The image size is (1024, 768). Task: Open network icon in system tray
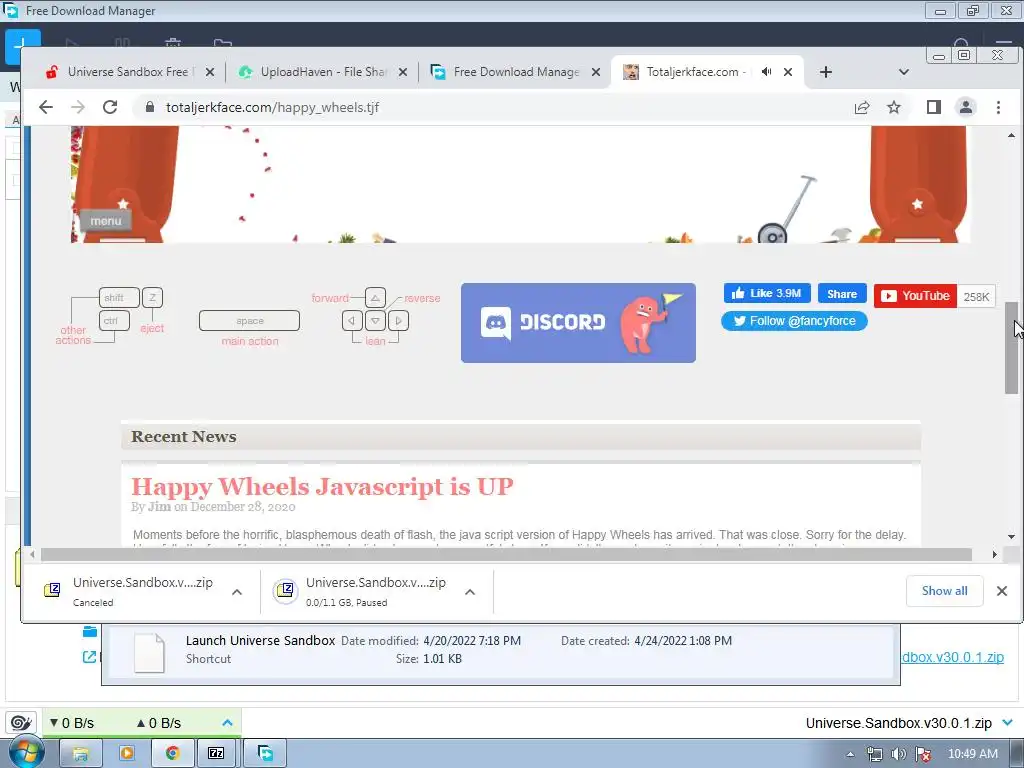[874, 754]
